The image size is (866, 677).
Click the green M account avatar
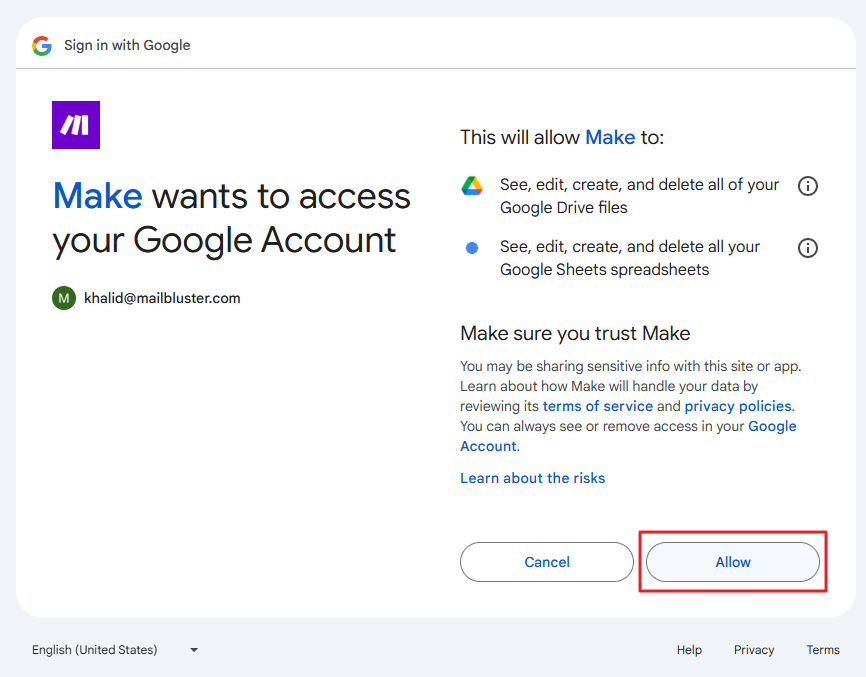click(x=64, y=298)
